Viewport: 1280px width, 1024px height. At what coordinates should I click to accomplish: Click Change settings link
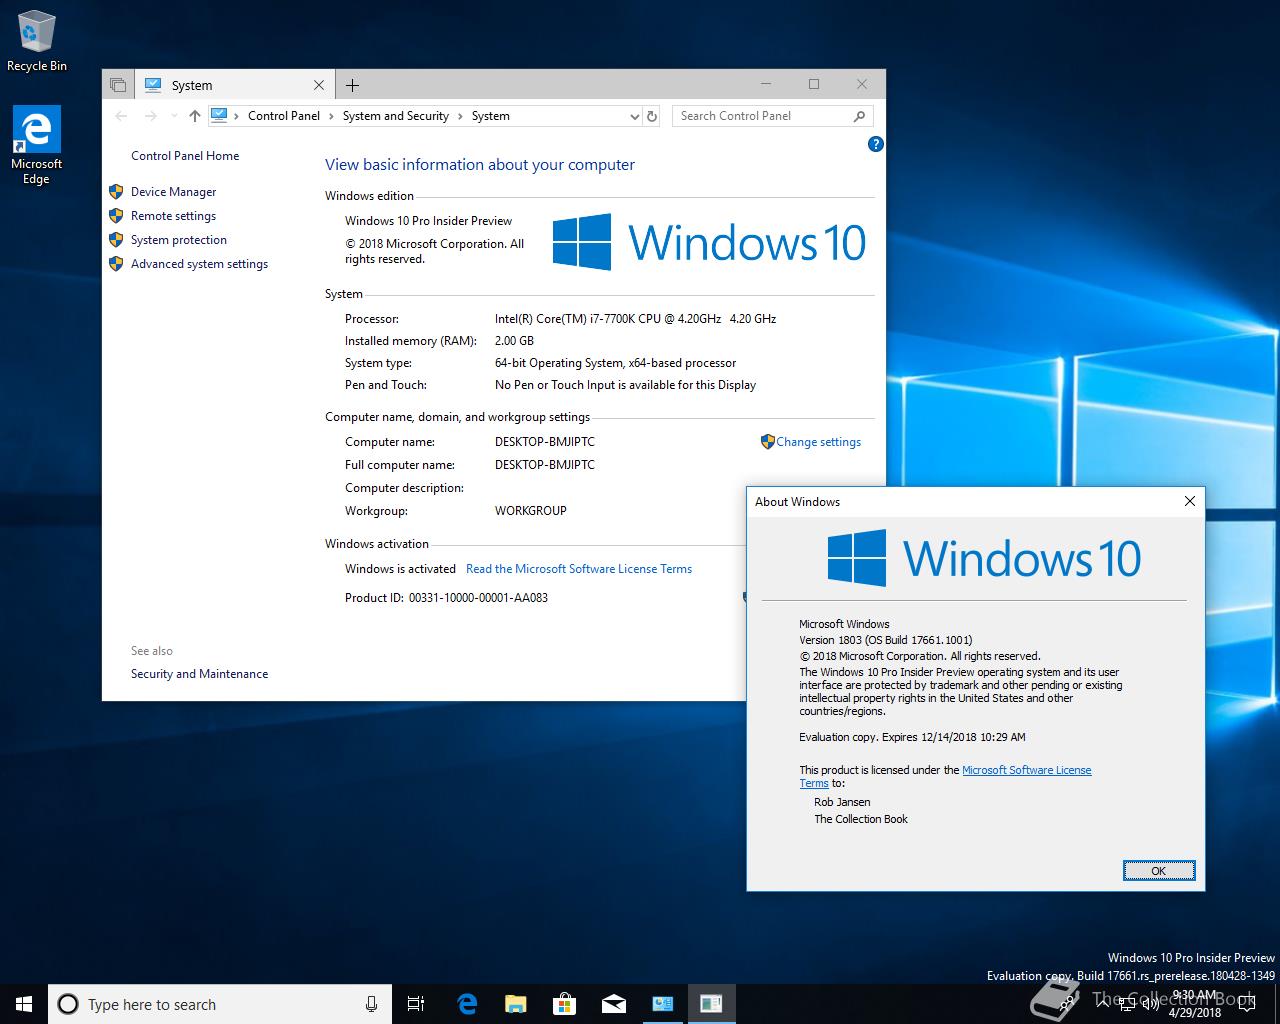coord(818,441)
